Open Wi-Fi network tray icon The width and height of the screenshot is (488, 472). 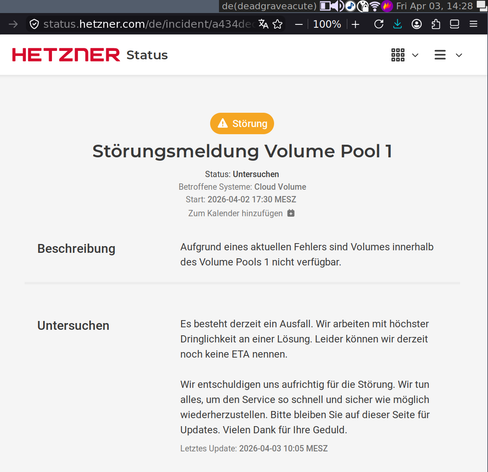pyautogui.click(x=375, y=6)
